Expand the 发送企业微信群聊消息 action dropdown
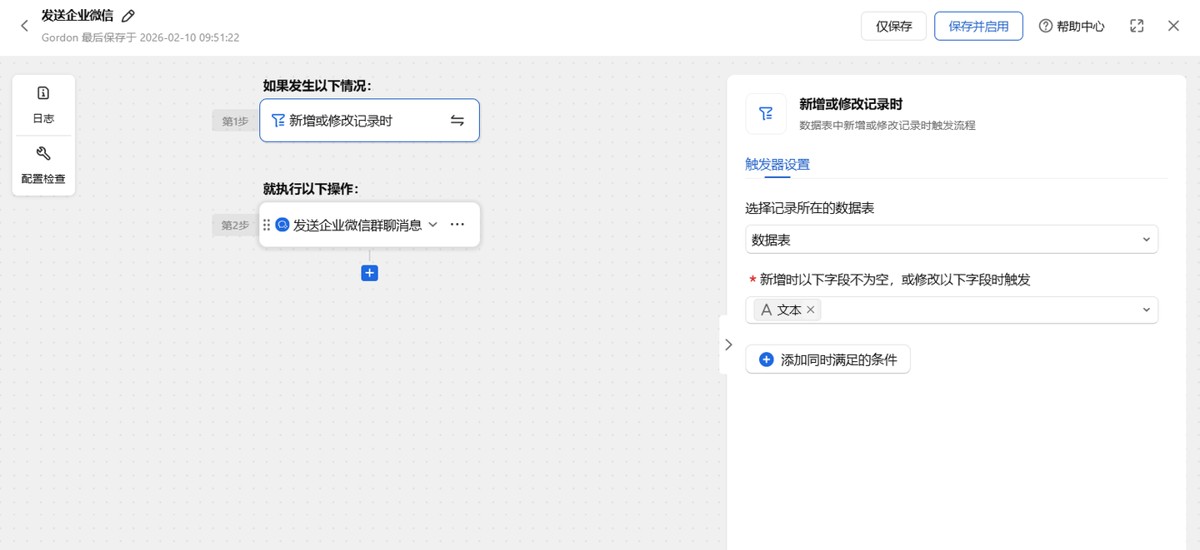Viewport: 1200px width, 550px height. click(x=433, y=225)
